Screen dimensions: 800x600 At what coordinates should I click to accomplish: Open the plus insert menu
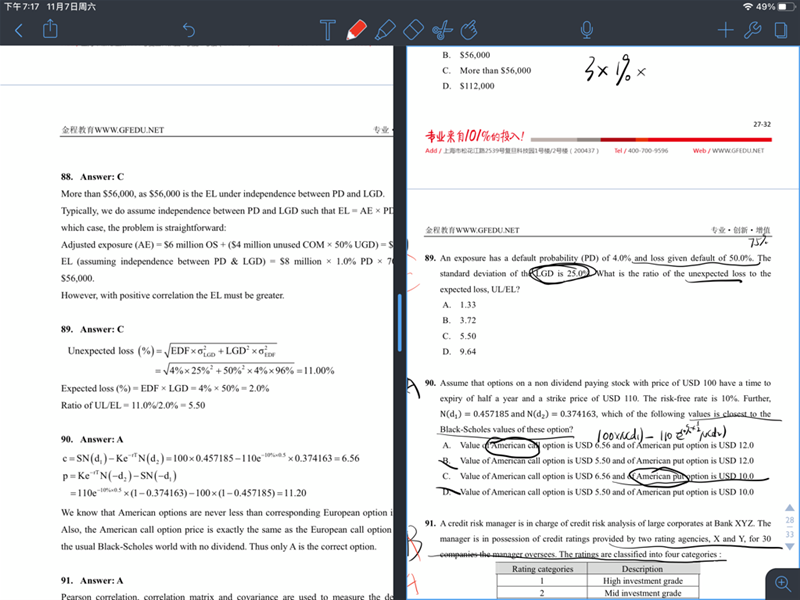pyautogui.click(x=726, y=30)
